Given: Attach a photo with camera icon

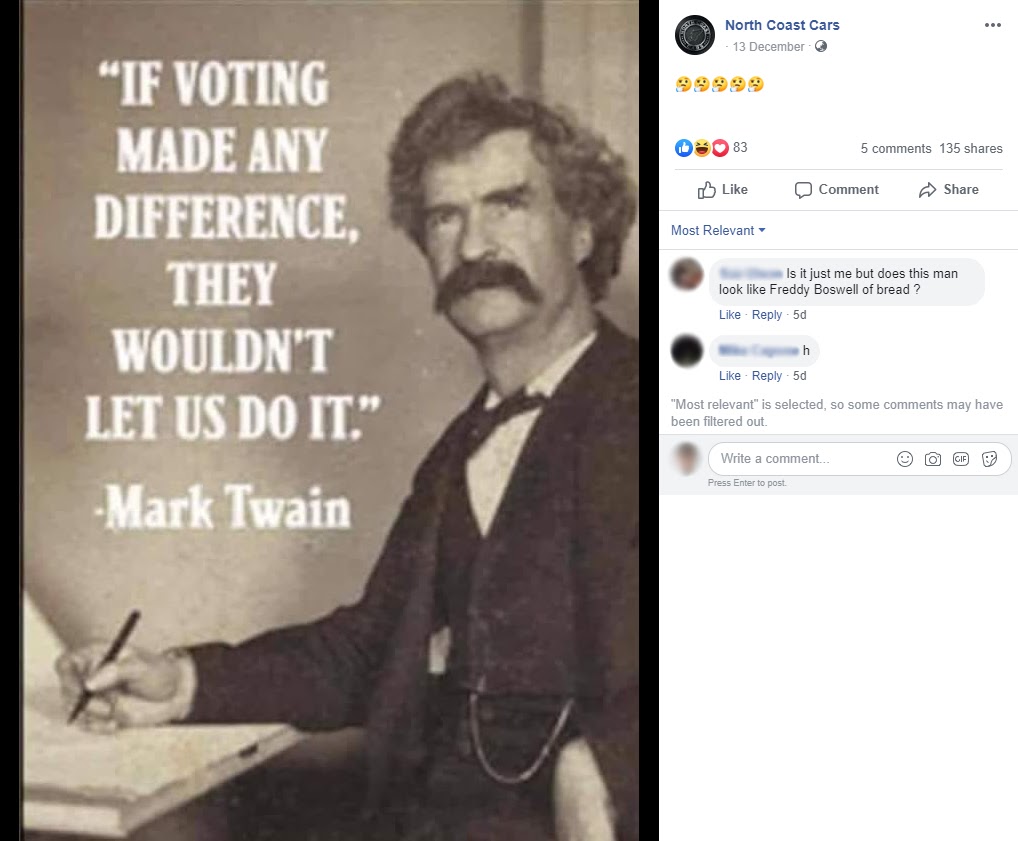Looking at the screenshot, I should pyautogui.click(x=933, y=459).
